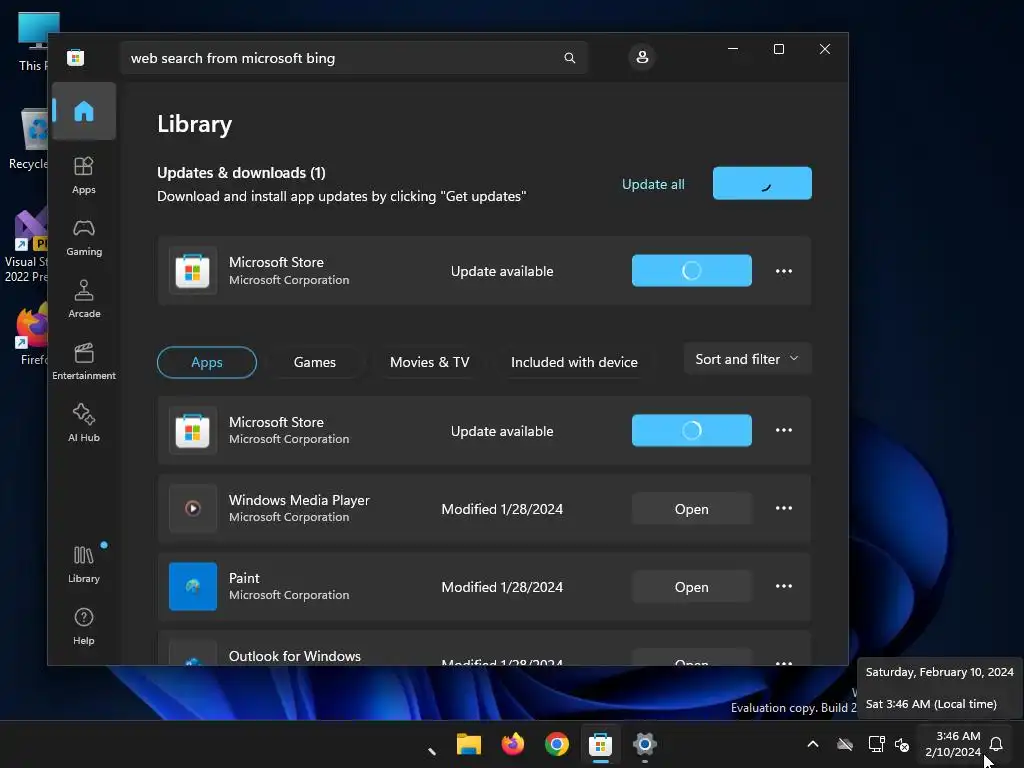The image size is (1024, 768).
Task: Open the Paint app
Action: point(692,587)
